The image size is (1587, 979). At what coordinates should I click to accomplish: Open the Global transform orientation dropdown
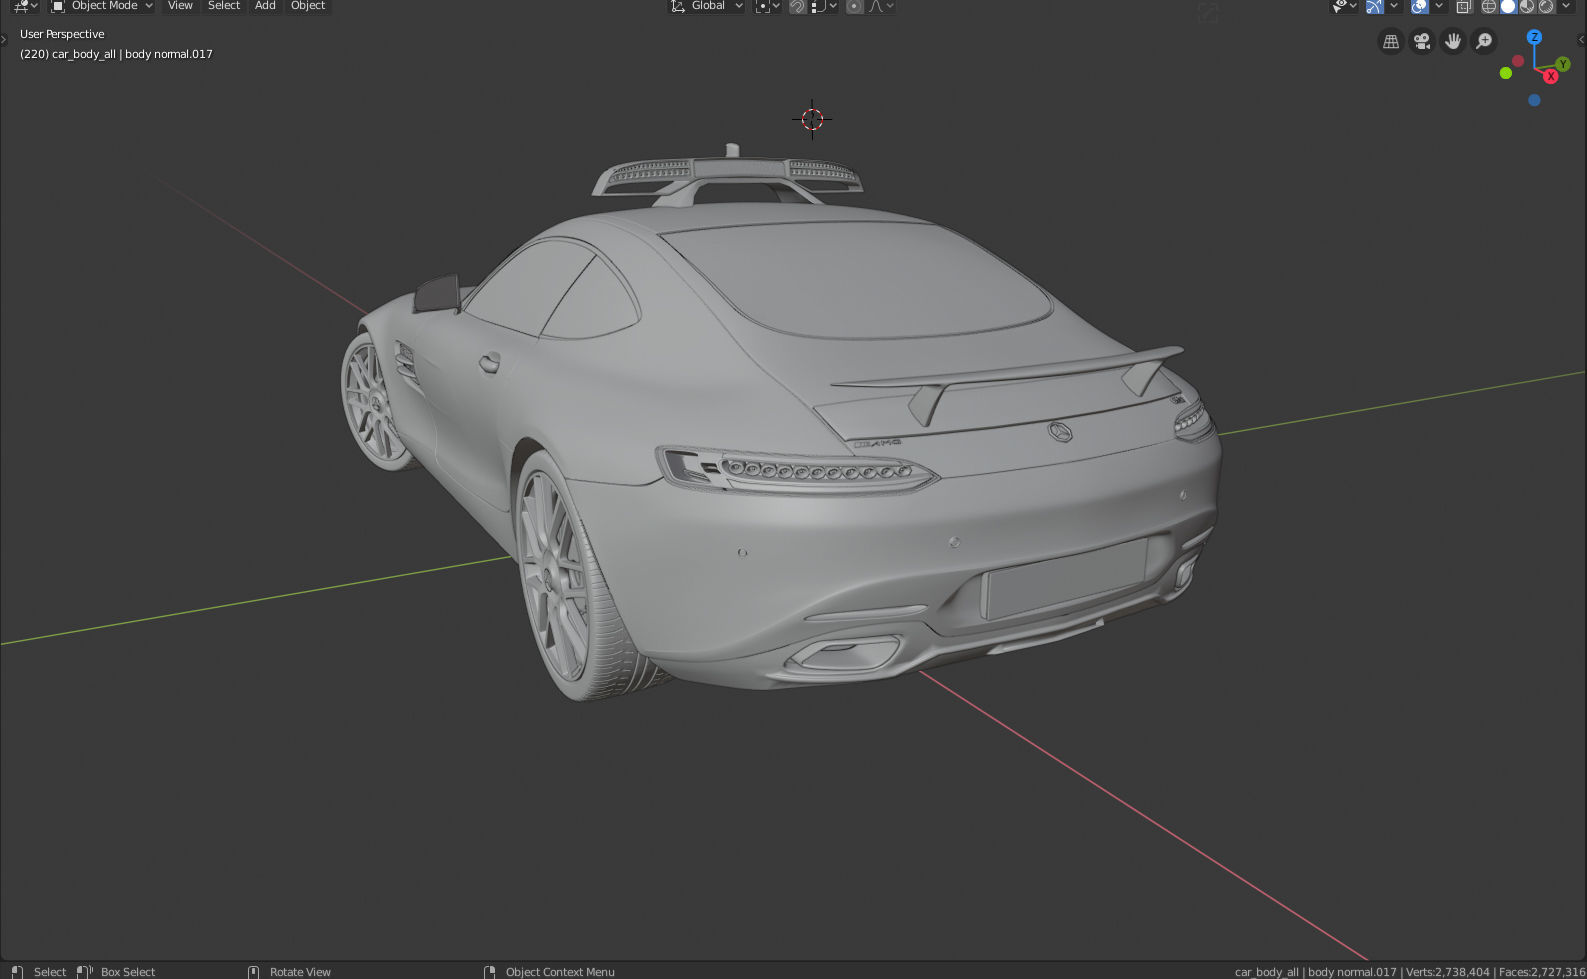coord(707,6)
